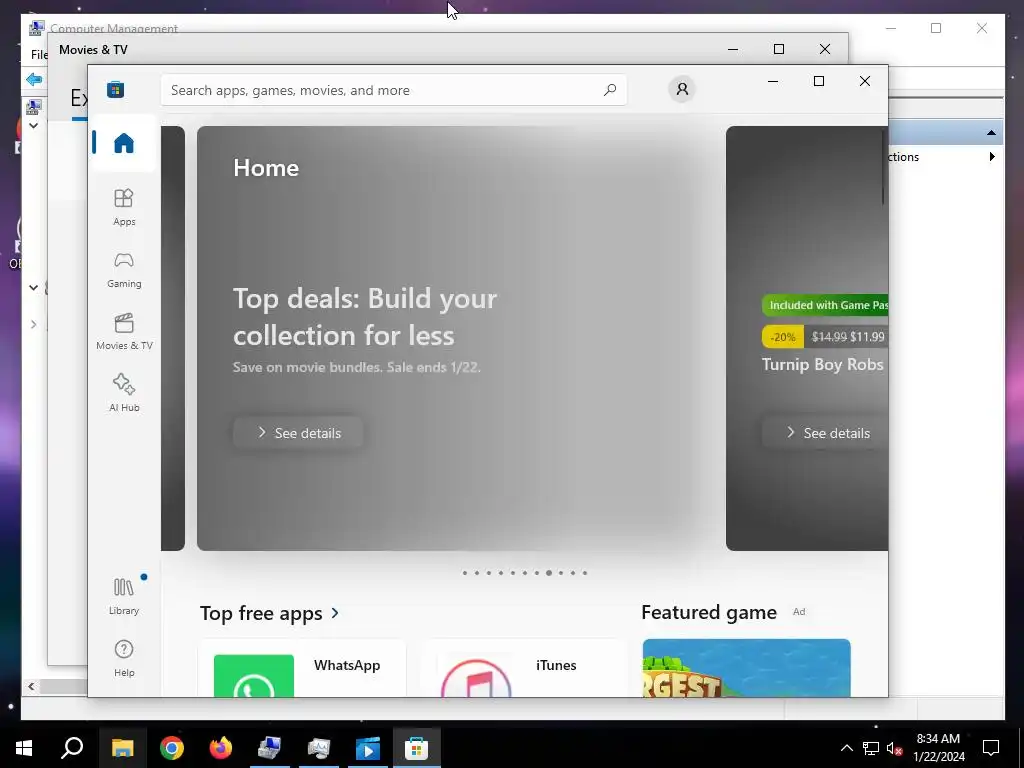1024x768 pixels.
Task: Switch to Movies & TV taskbar icon
Action: [368, 748]
